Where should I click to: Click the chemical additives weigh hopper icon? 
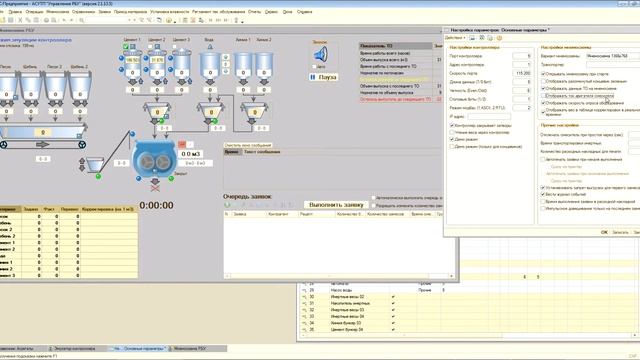click(x=254, y=111)
